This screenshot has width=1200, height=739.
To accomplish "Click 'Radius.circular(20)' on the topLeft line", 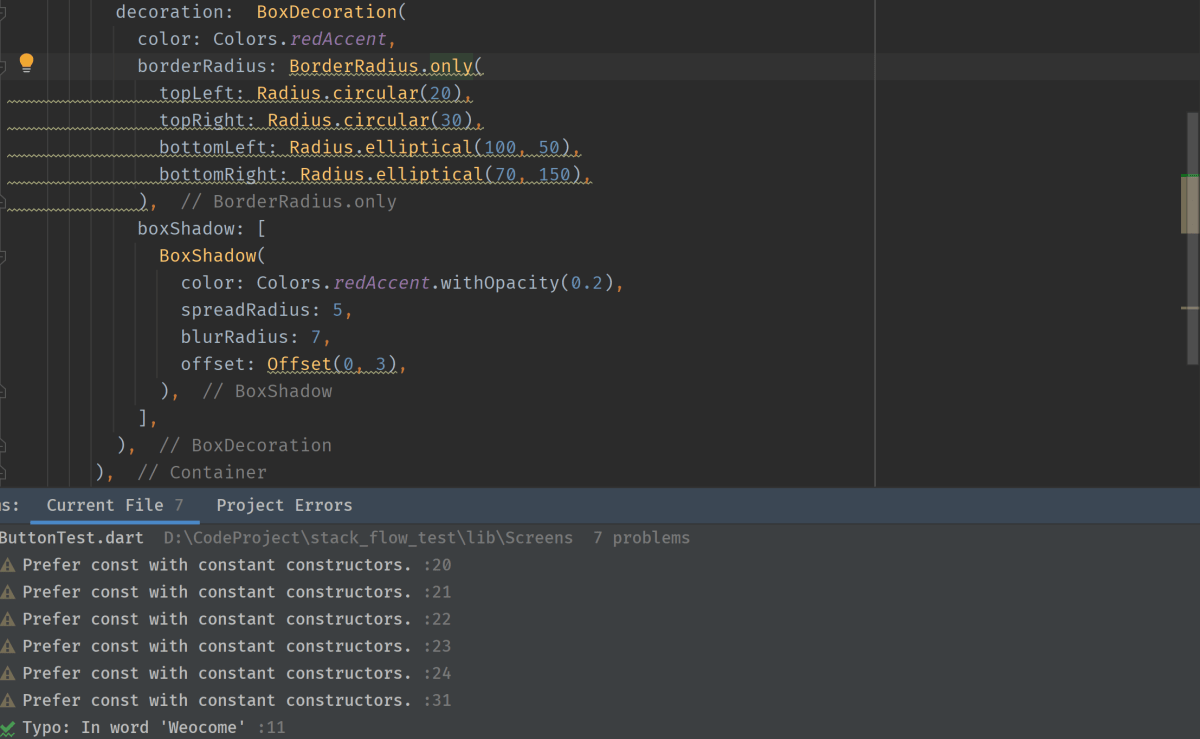I will tap(359, 94).
